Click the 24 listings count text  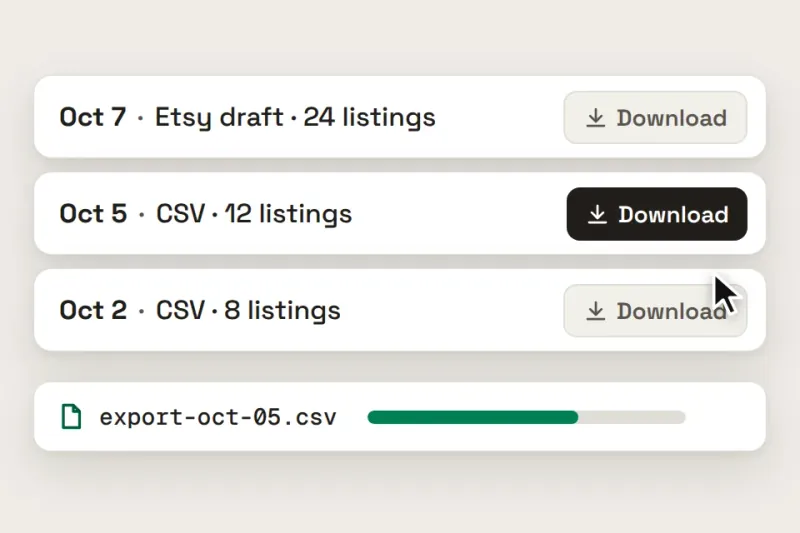tap(369, 118)
